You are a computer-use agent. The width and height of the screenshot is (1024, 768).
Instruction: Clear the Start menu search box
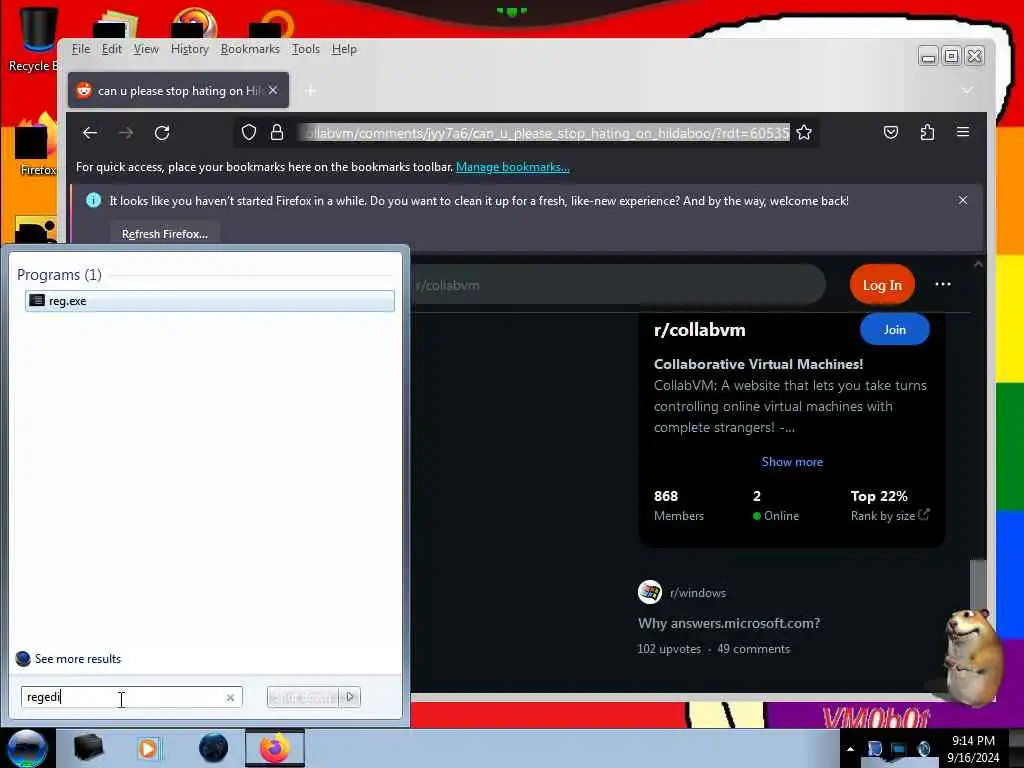(x=230, y=697)
